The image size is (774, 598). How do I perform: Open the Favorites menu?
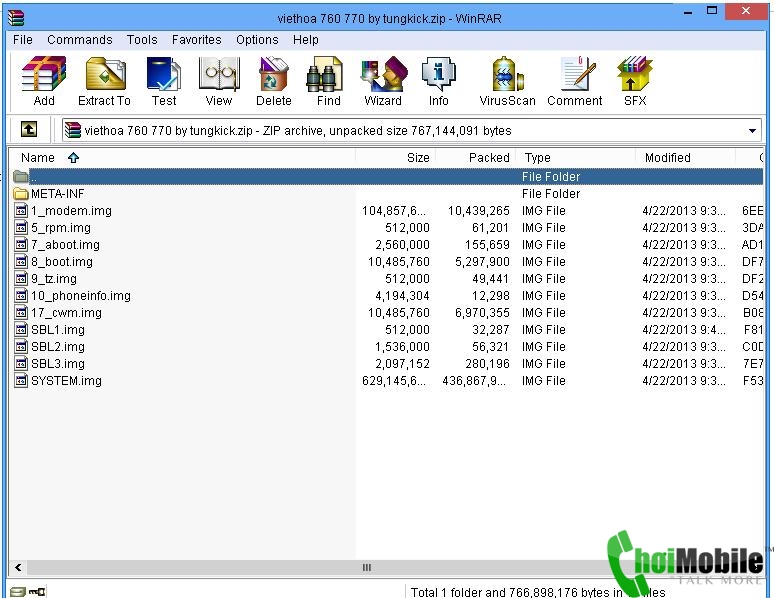click(196, 40)
